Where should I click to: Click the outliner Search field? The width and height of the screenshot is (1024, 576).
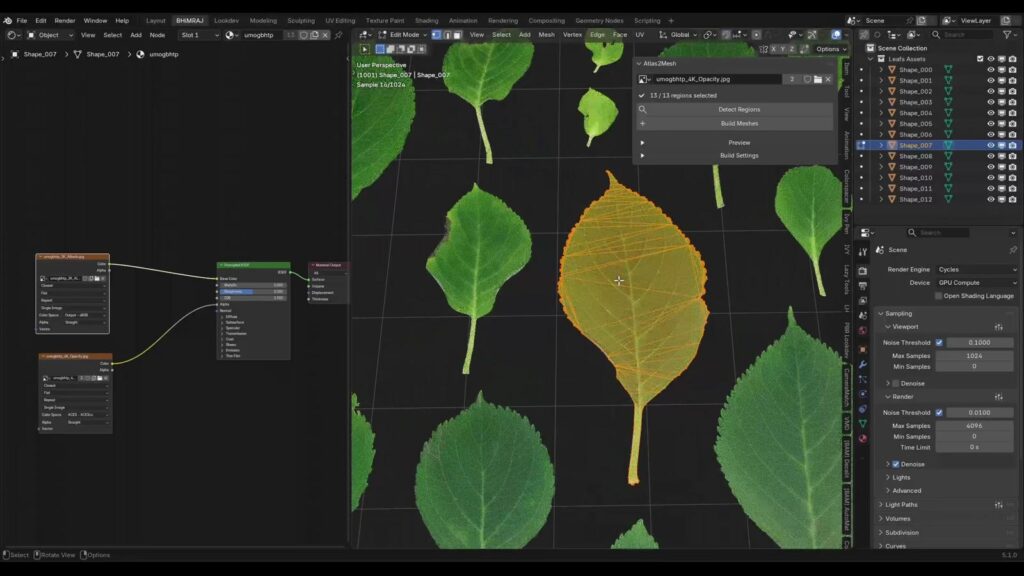coord(964,35)
